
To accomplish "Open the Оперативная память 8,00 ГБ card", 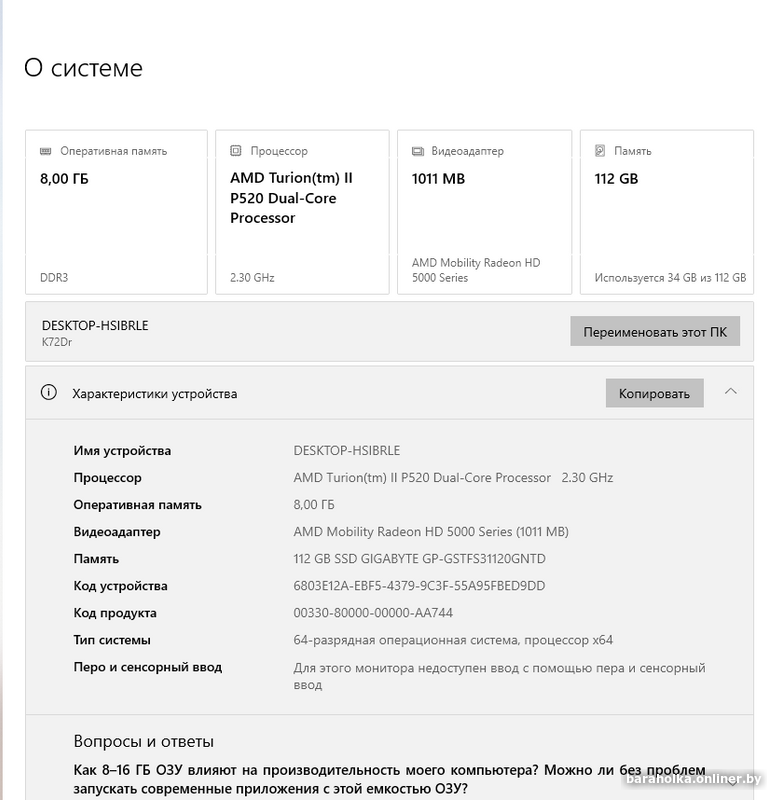I will 116,212.
